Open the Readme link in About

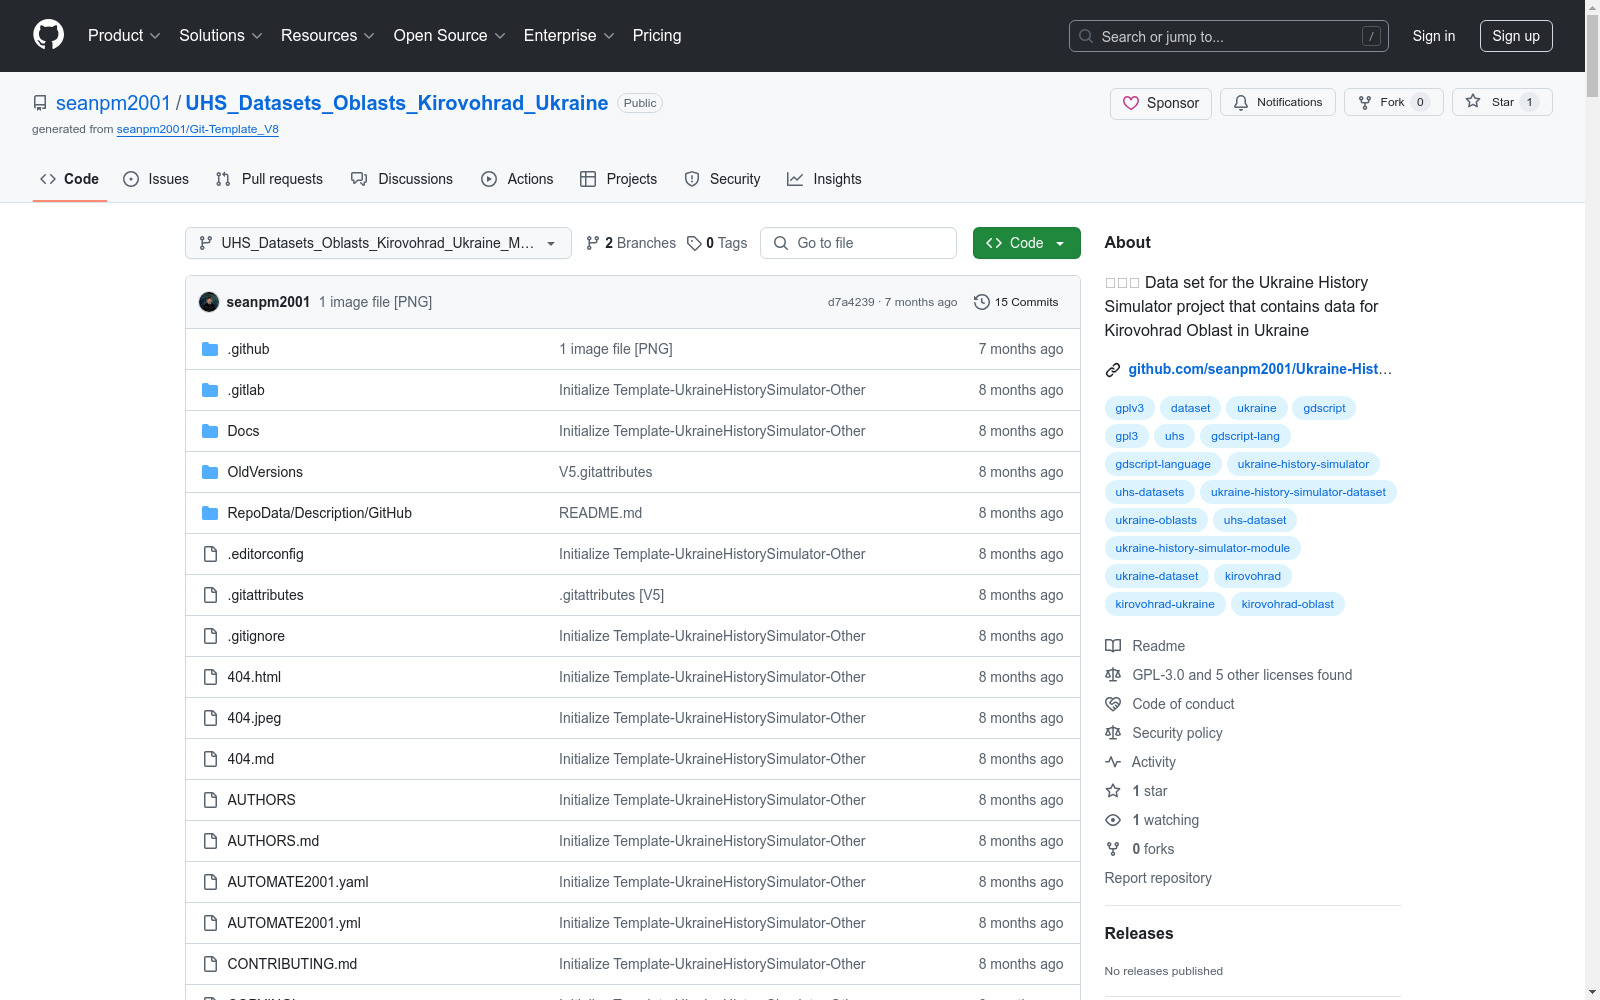[x=1145, y=646]
